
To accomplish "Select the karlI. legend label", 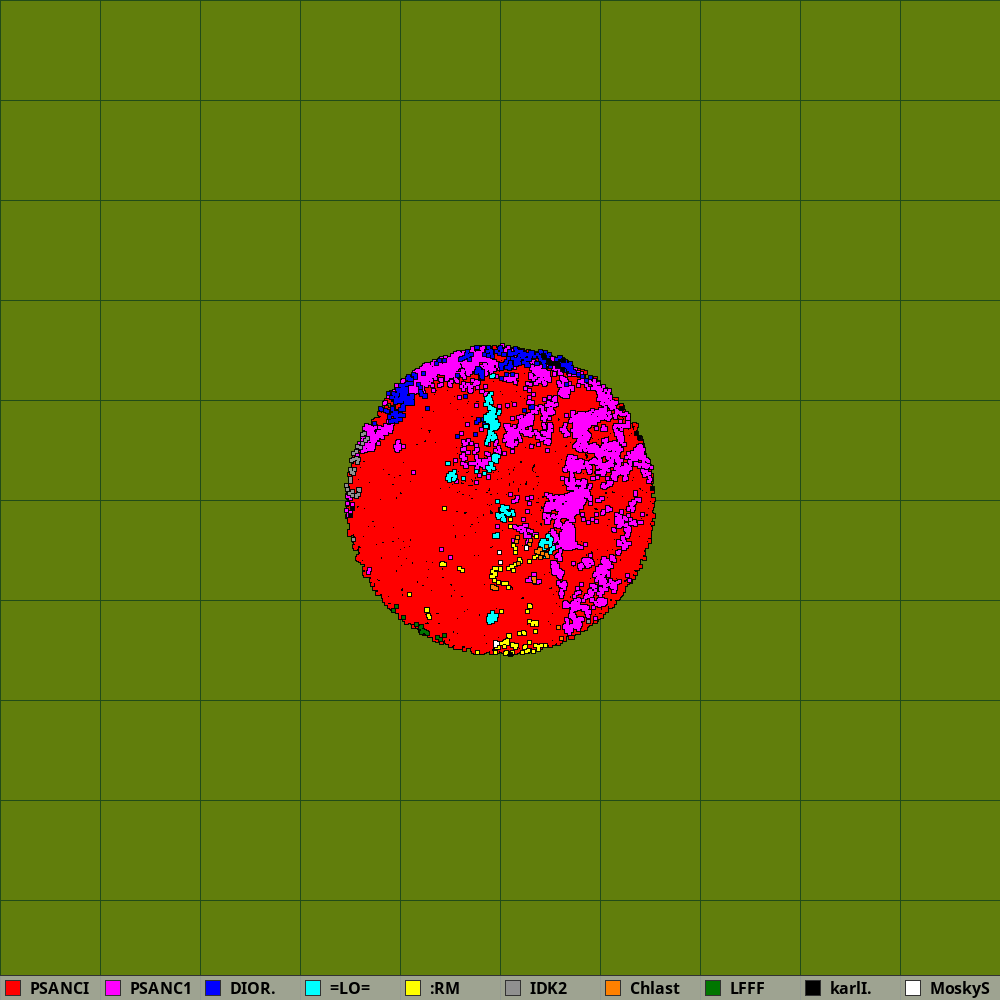I will [850, 989].
